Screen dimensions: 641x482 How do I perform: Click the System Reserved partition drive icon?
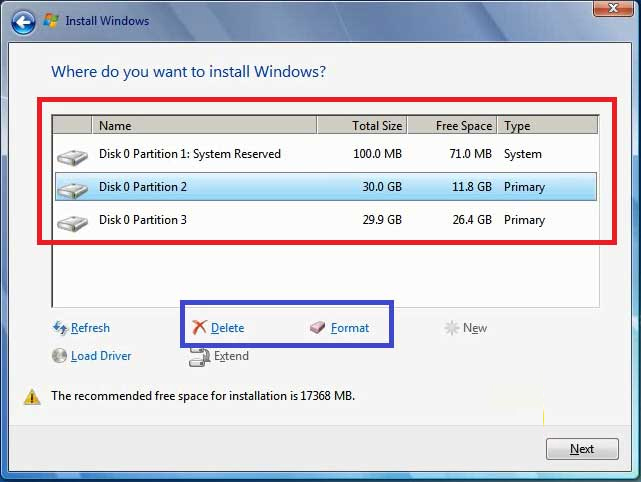click(72, 156)
